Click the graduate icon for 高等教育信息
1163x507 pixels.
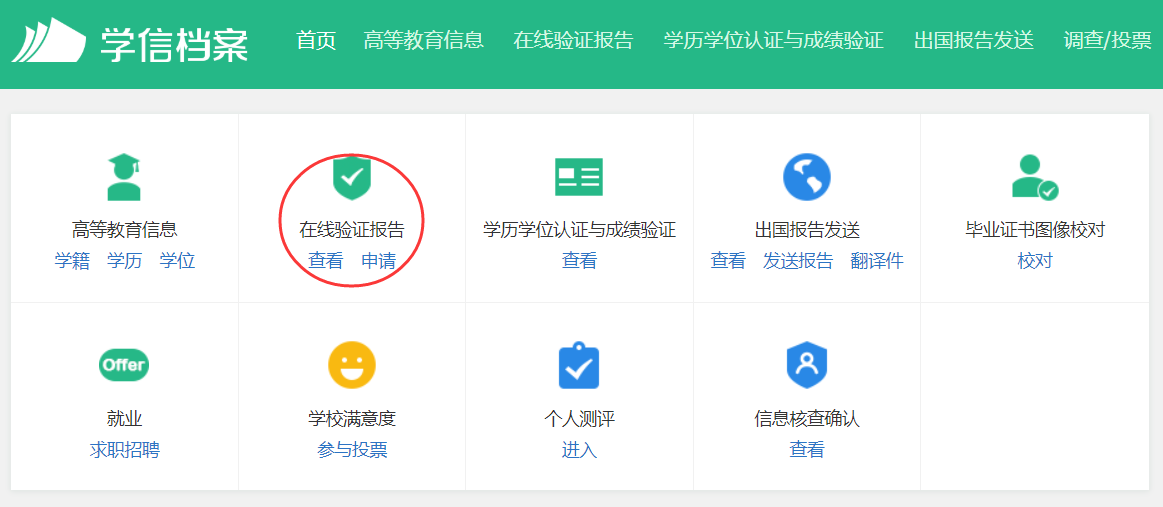pos(124,177)
